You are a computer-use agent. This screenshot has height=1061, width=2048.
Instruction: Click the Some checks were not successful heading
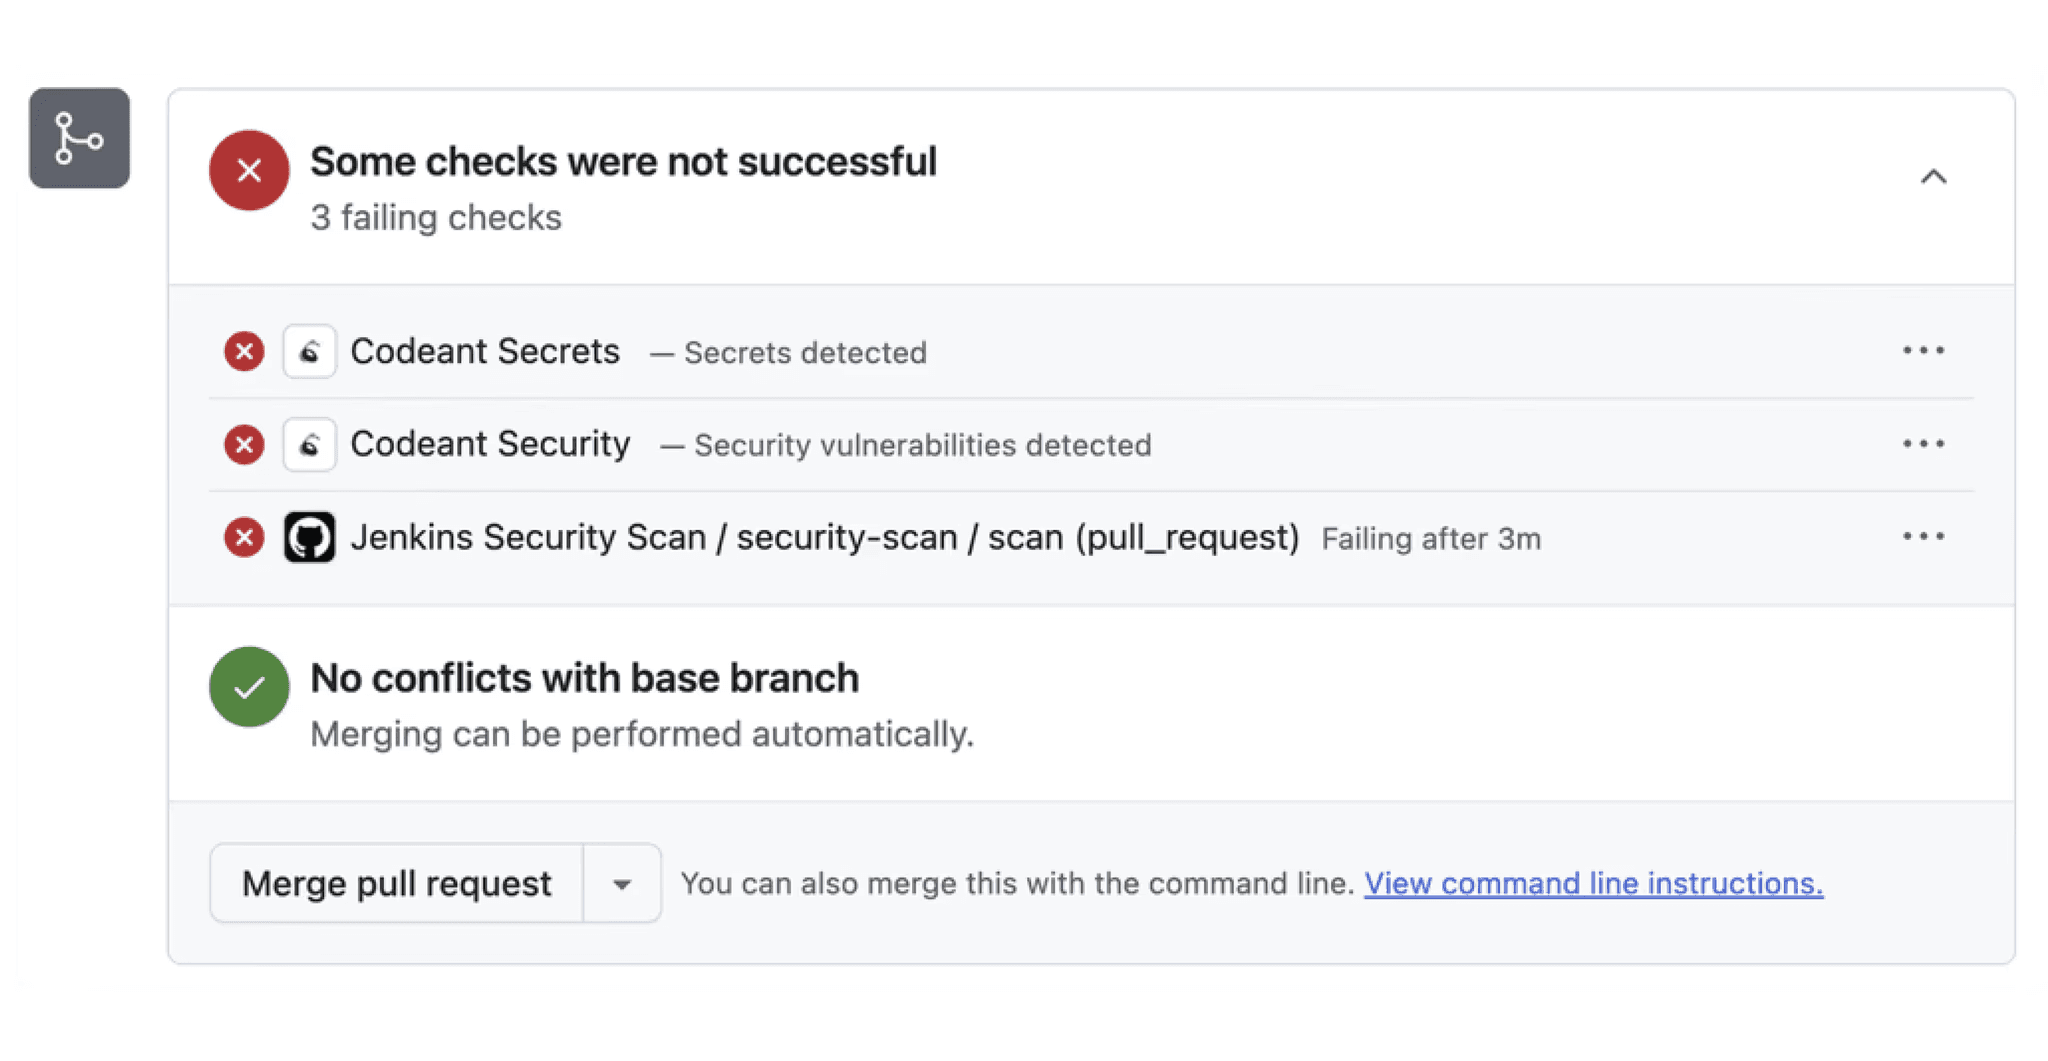click(623, 162)
